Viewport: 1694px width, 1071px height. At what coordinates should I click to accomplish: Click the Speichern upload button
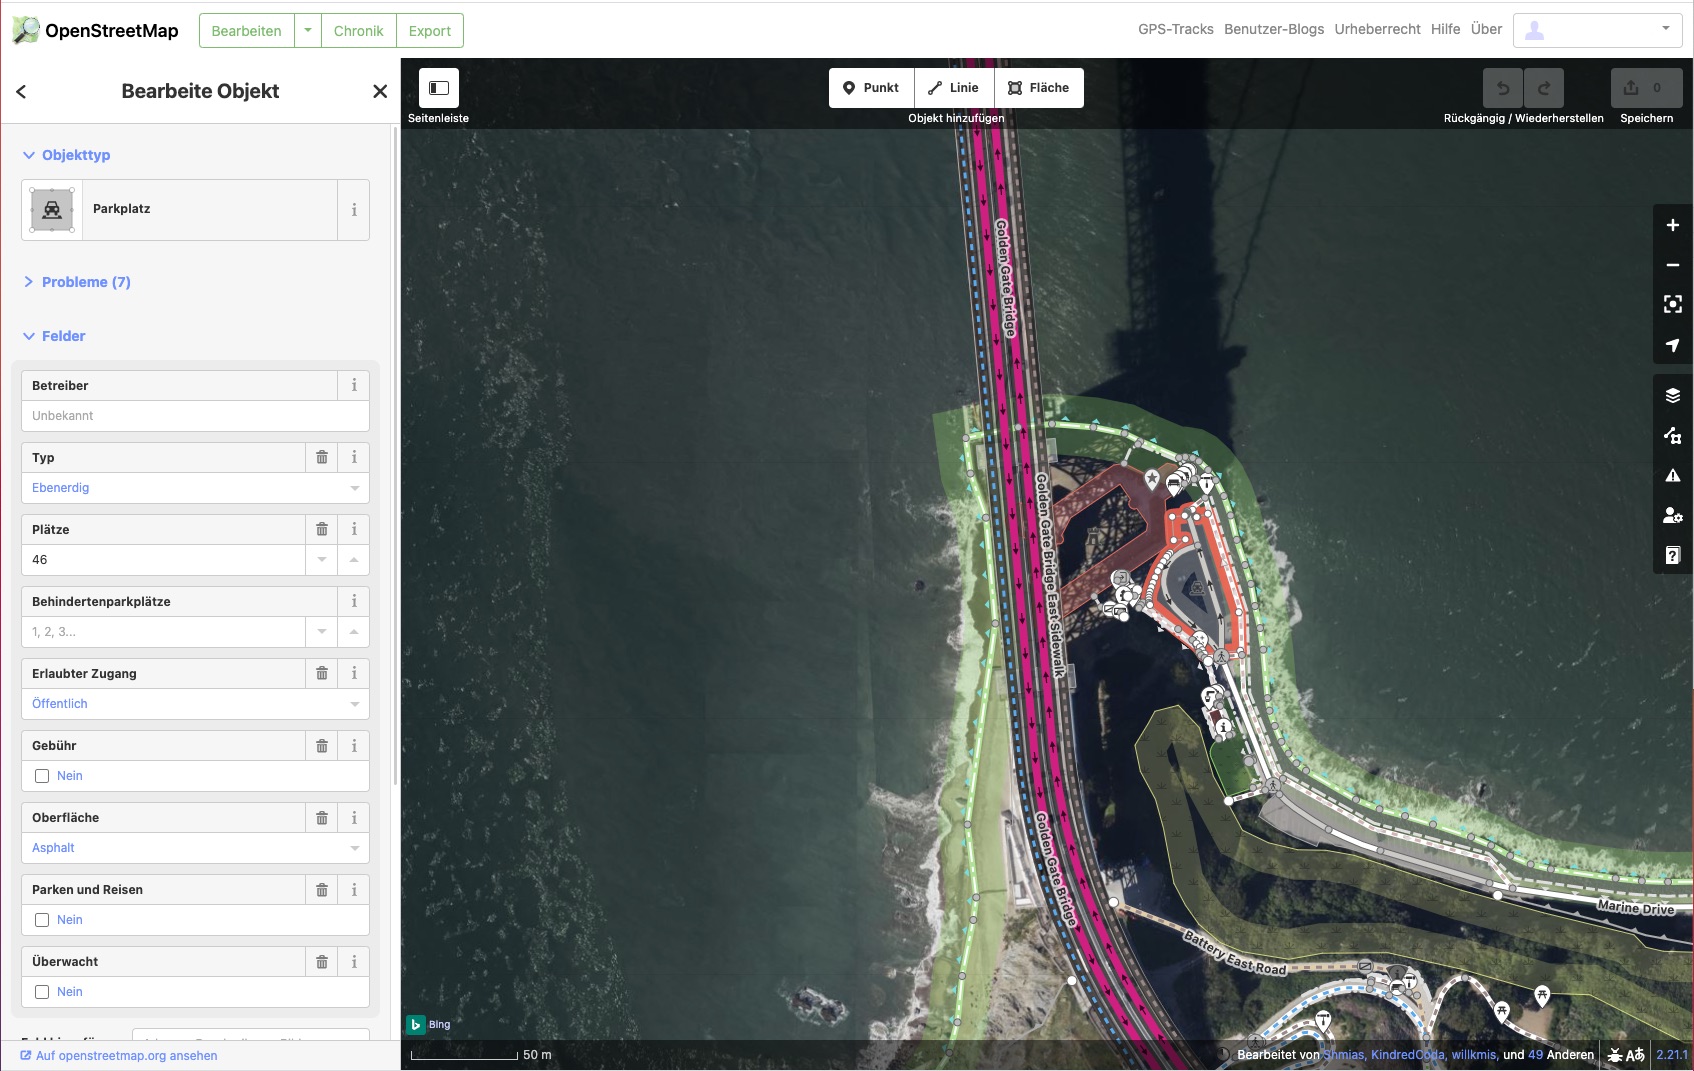tap(1646, 88)
